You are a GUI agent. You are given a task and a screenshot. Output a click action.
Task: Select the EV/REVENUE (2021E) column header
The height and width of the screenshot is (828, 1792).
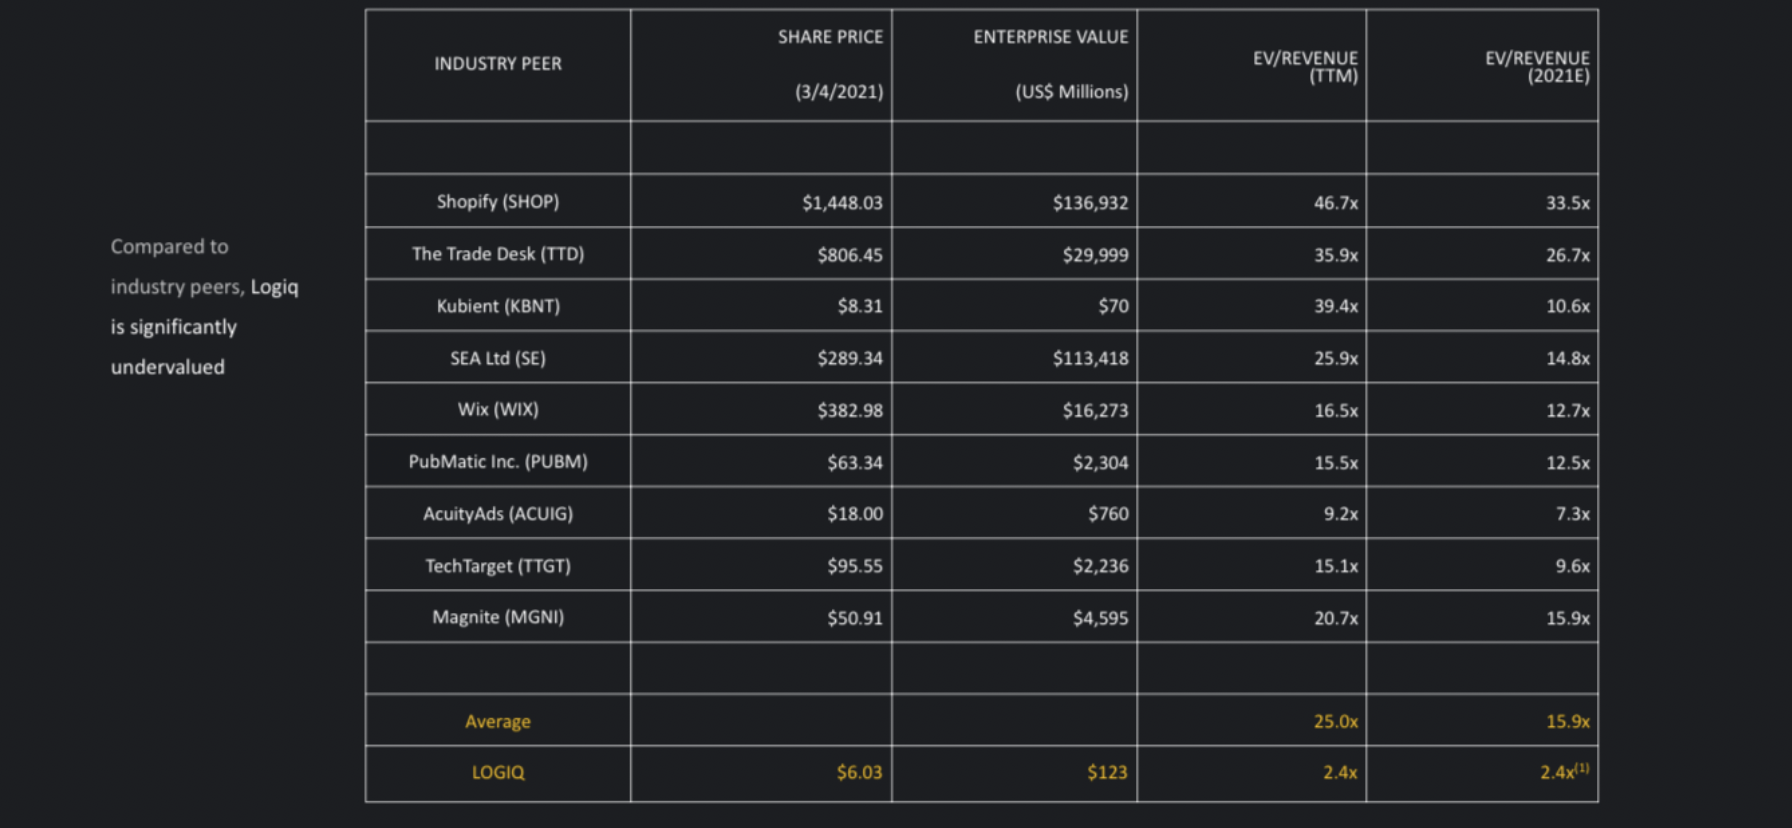click(x=1537, y=66)
